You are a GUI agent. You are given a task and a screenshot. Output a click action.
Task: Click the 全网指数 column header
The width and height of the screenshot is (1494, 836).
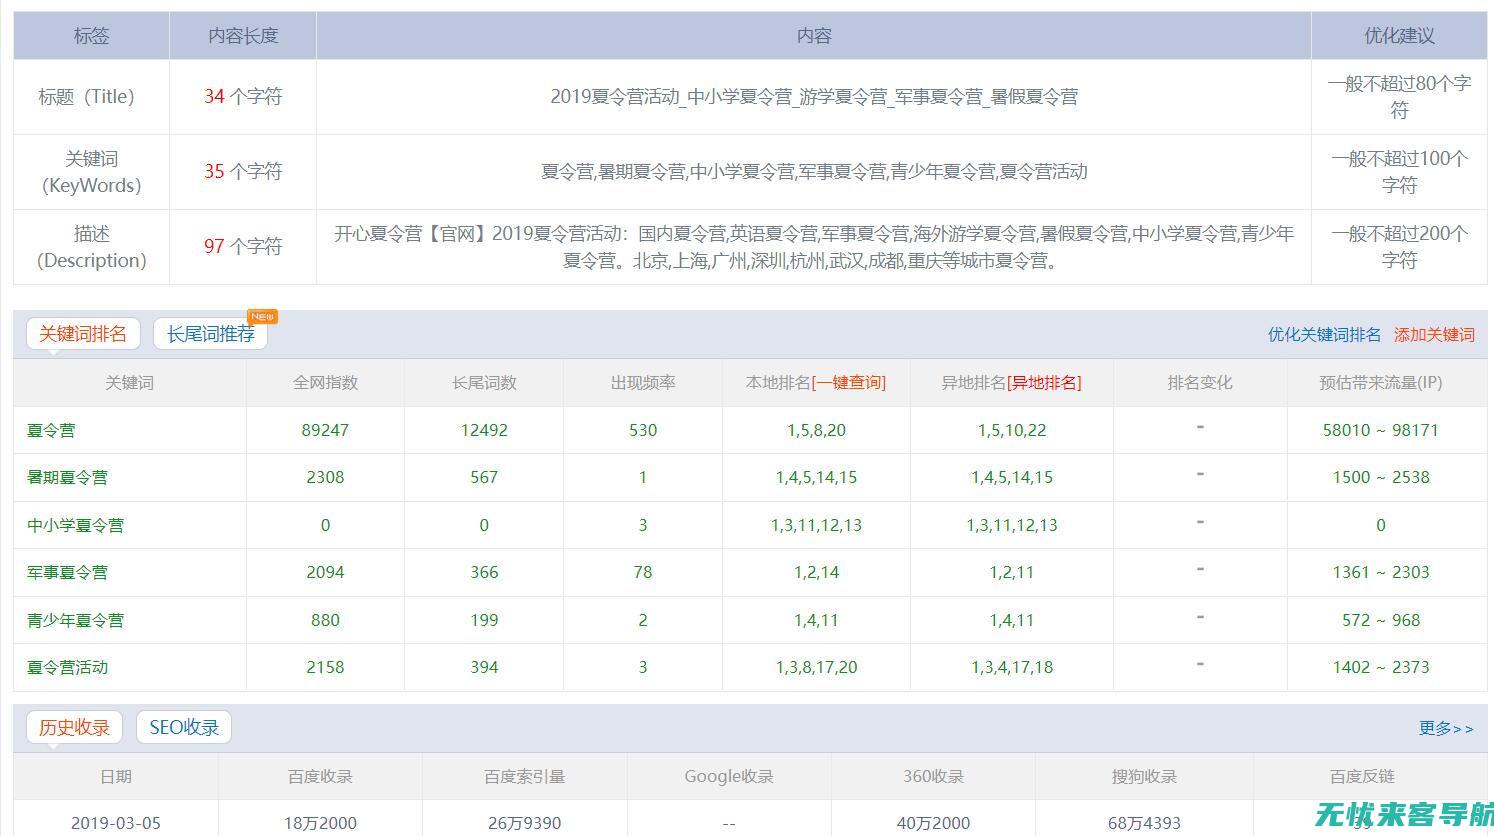(x=325, y=383)
